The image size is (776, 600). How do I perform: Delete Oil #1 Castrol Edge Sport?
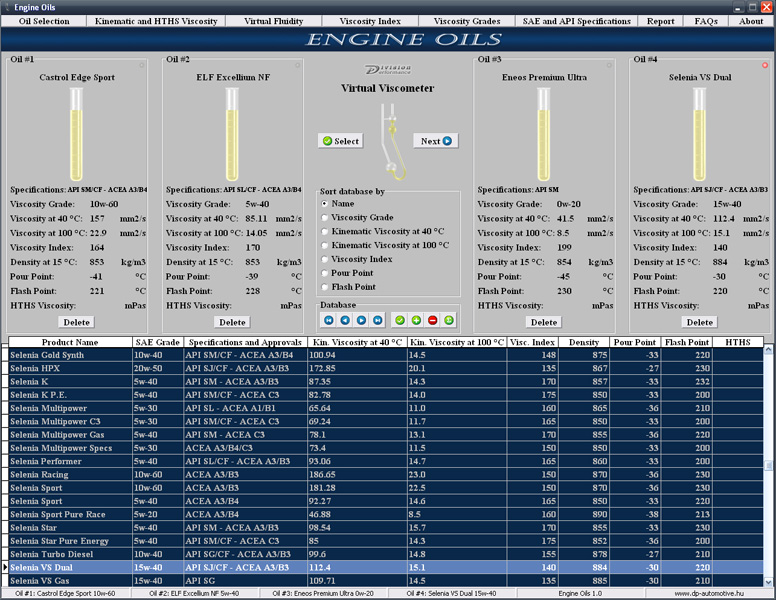[77, 322]
